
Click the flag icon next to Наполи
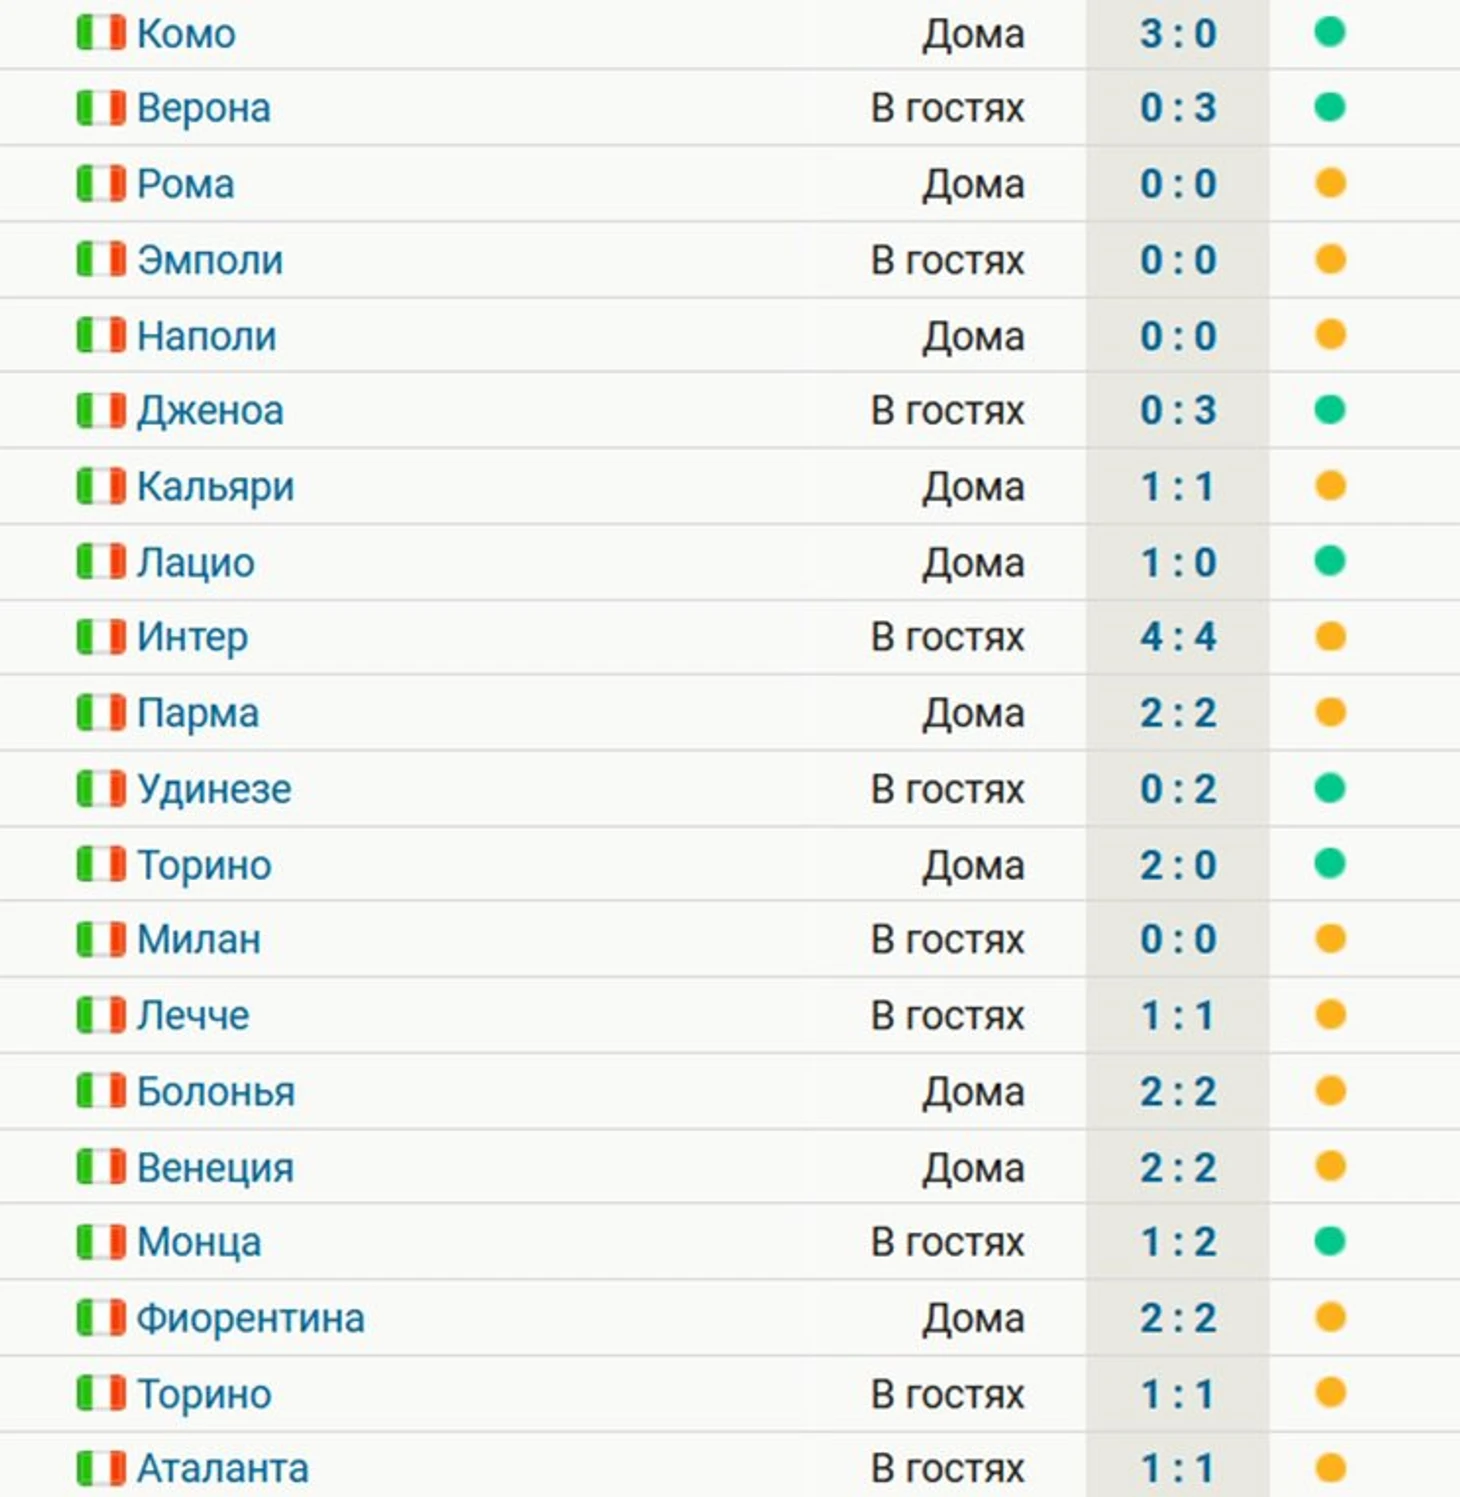(x=101, y=335)
